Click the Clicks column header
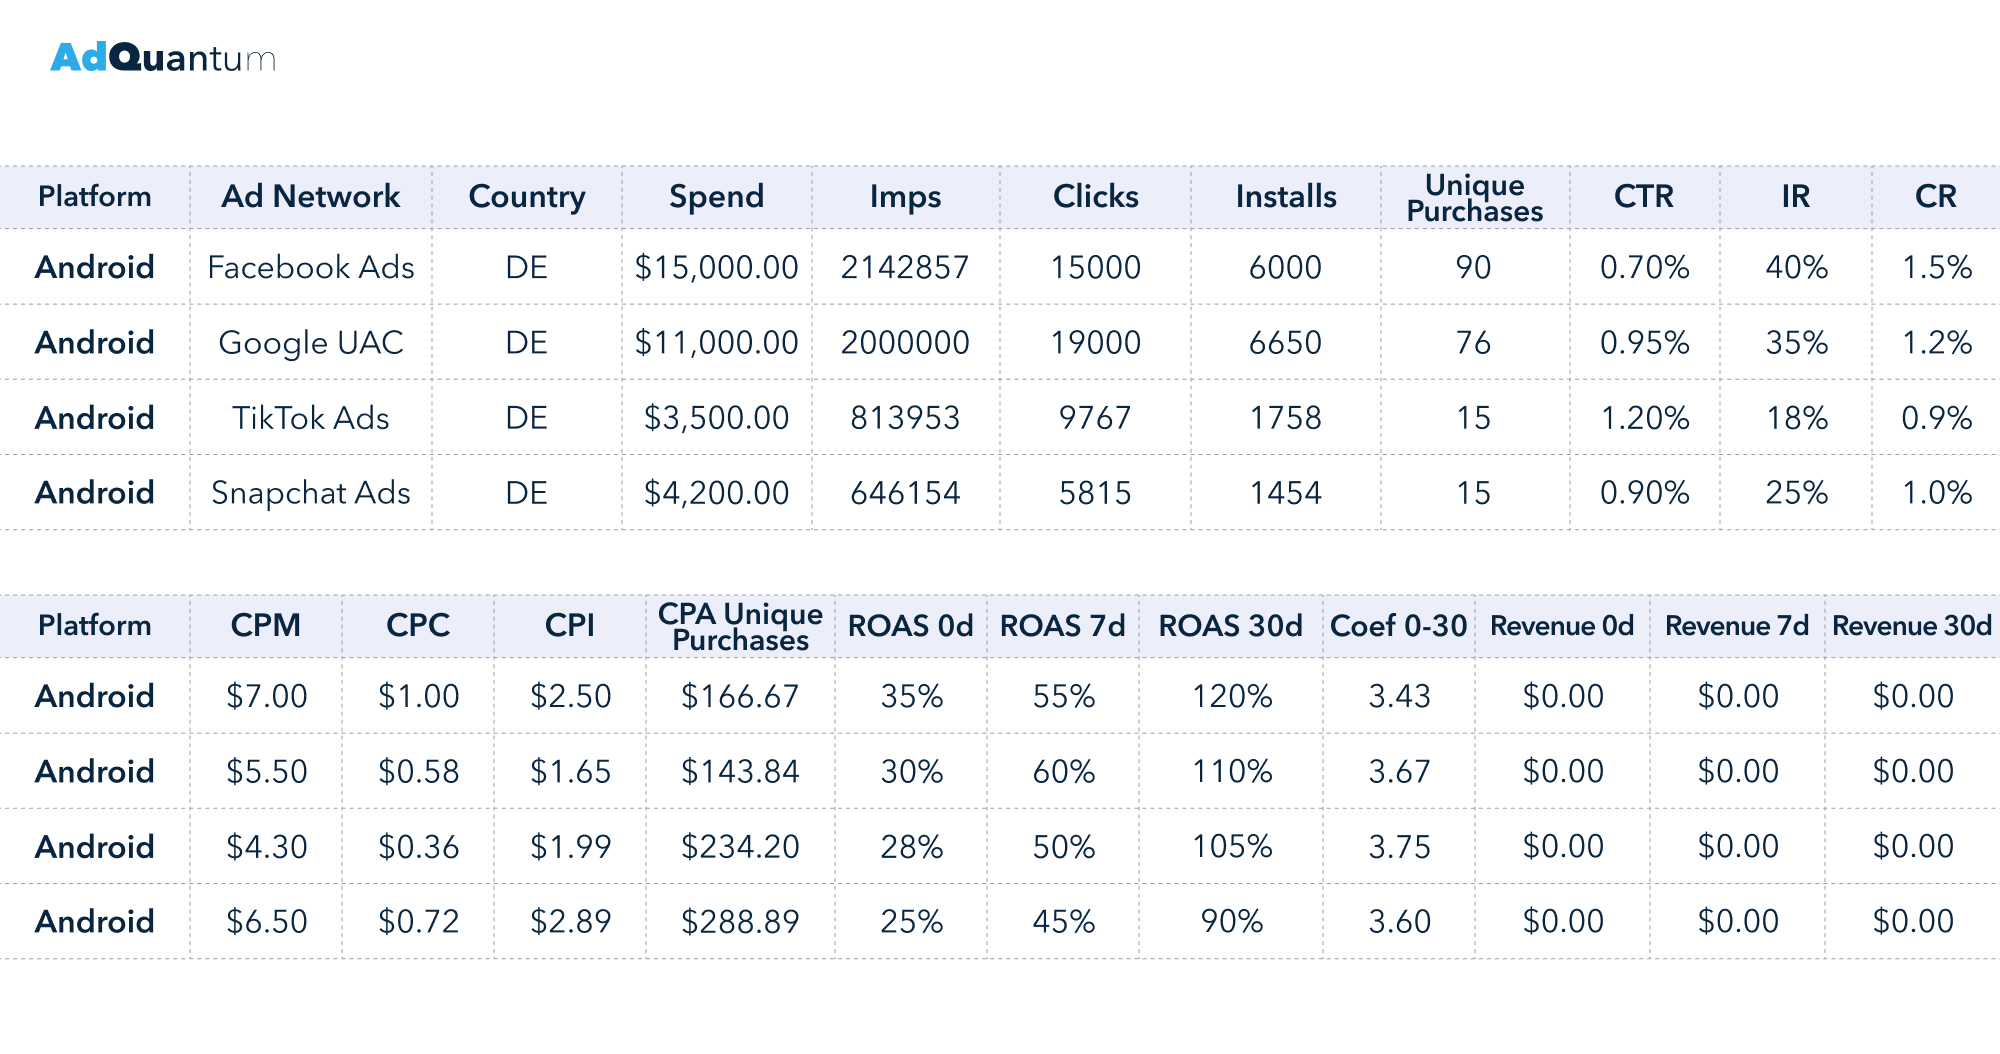Viewport: 2000px width, 1054px height. click(1095, 196)
